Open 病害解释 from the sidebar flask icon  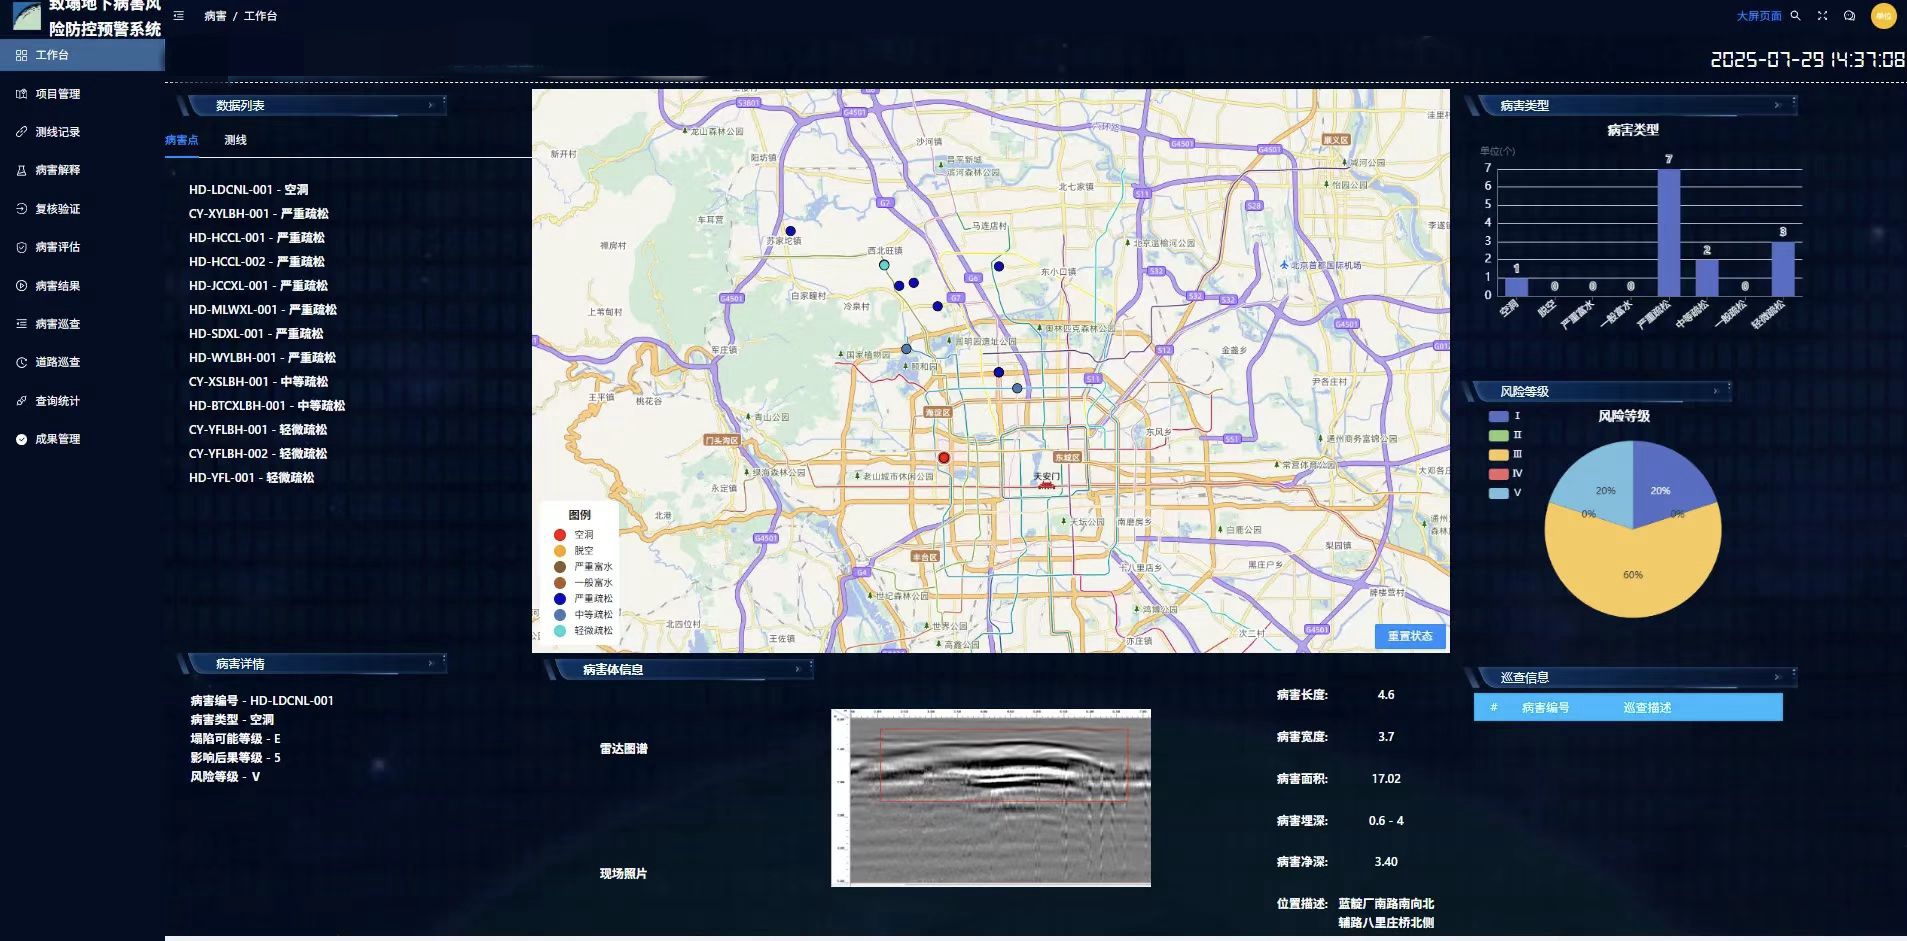tap(22, 170)
